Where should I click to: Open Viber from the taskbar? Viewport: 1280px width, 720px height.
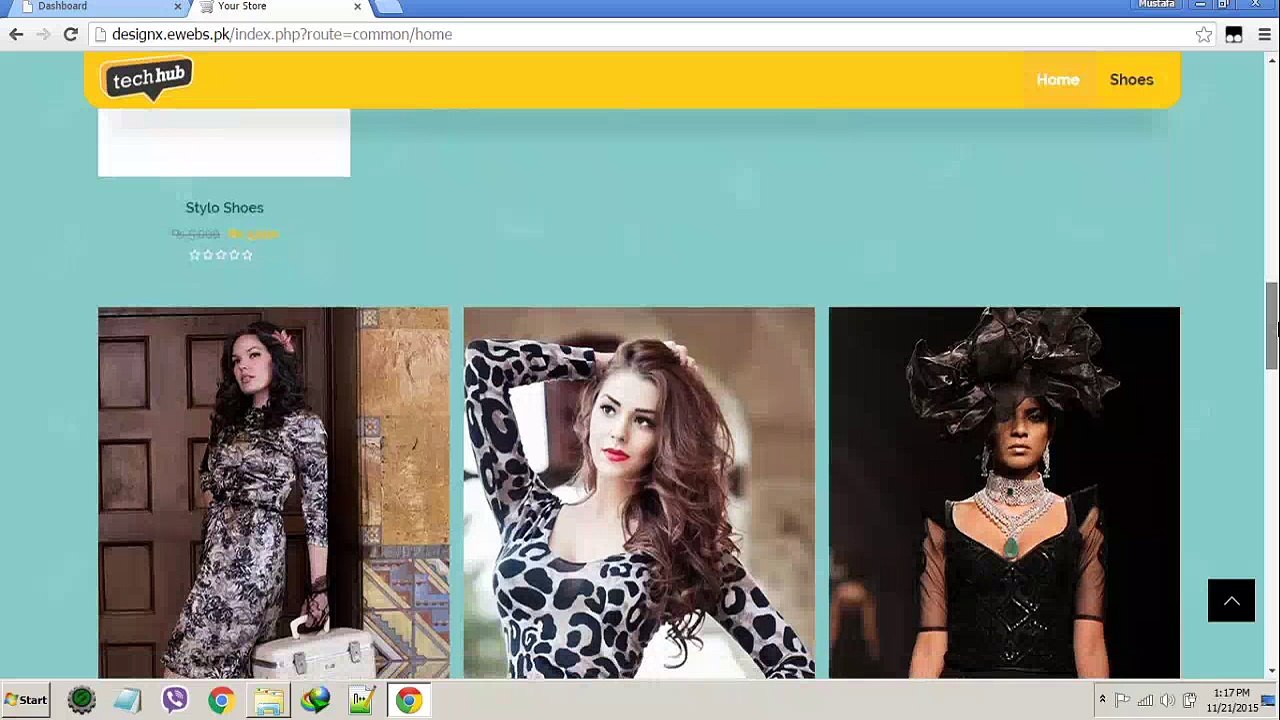(175, 700)
